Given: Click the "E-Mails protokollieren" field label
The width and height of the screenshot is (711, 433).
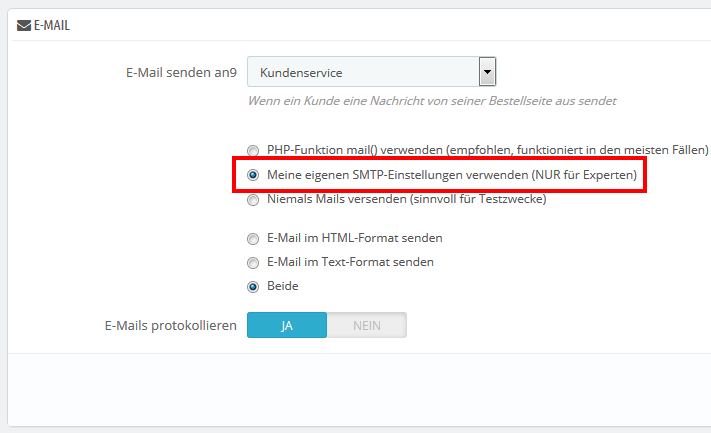Looking at the screenshot, I should click(170, 326).
